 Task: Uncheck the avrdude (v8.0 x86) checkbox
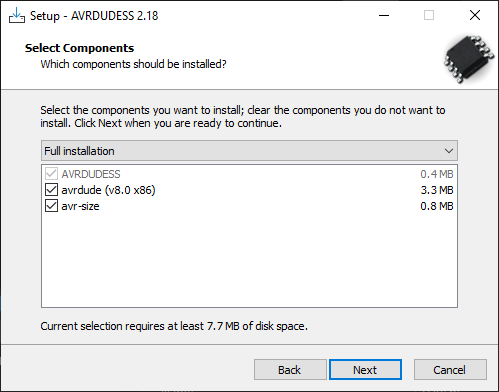point(51,190)
